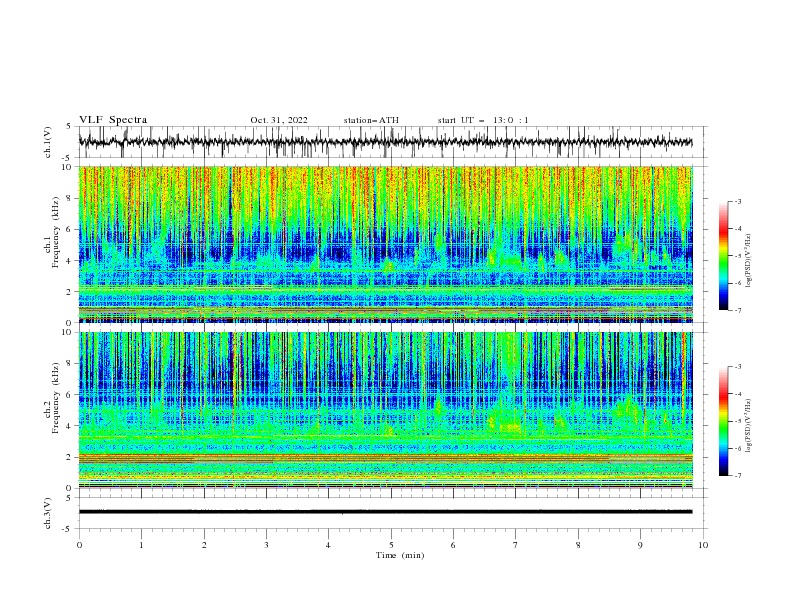Click the "8" kHz tick on ch.1 frequency axis
The height and width of the screenshot is (612, 792).
70,198
